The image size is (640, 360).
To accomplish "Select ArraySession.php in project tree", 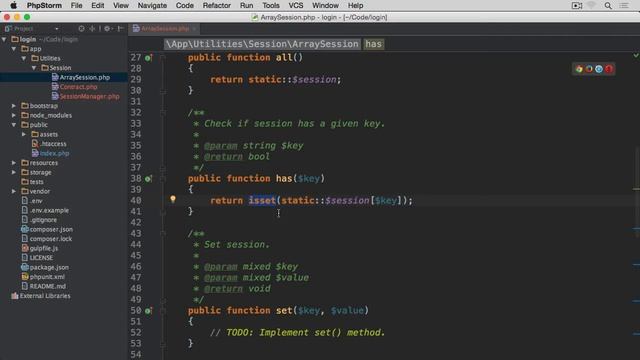I will click(84, 77).
